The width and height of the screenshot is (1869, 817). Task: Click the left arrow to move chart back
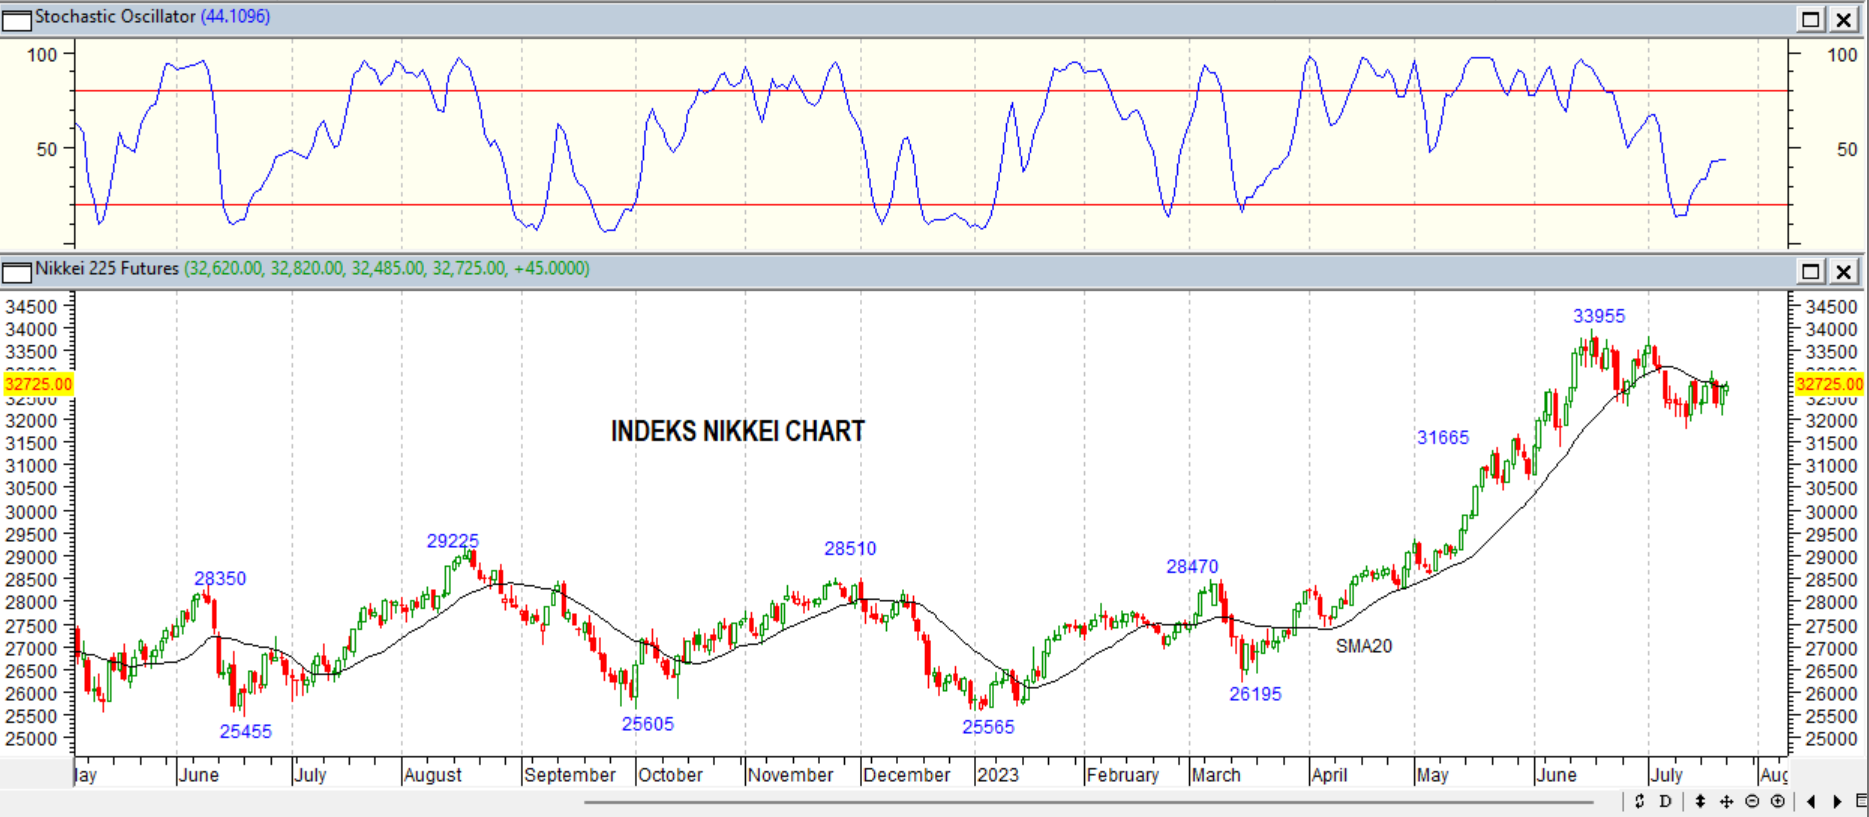pos(1811,801)
